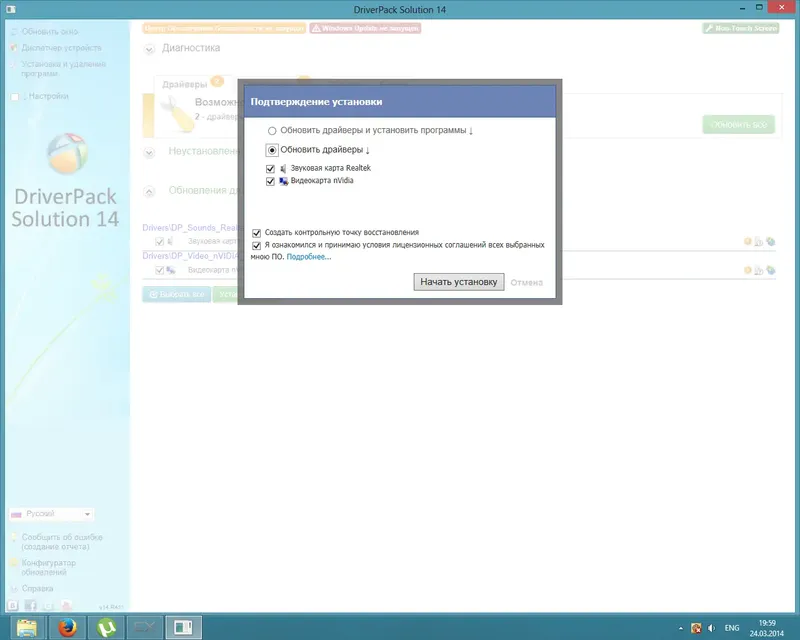The image size is (800, 640).
Task: Uncheck Видеокарта nVidia in dialog
Action: pos(270,181)
